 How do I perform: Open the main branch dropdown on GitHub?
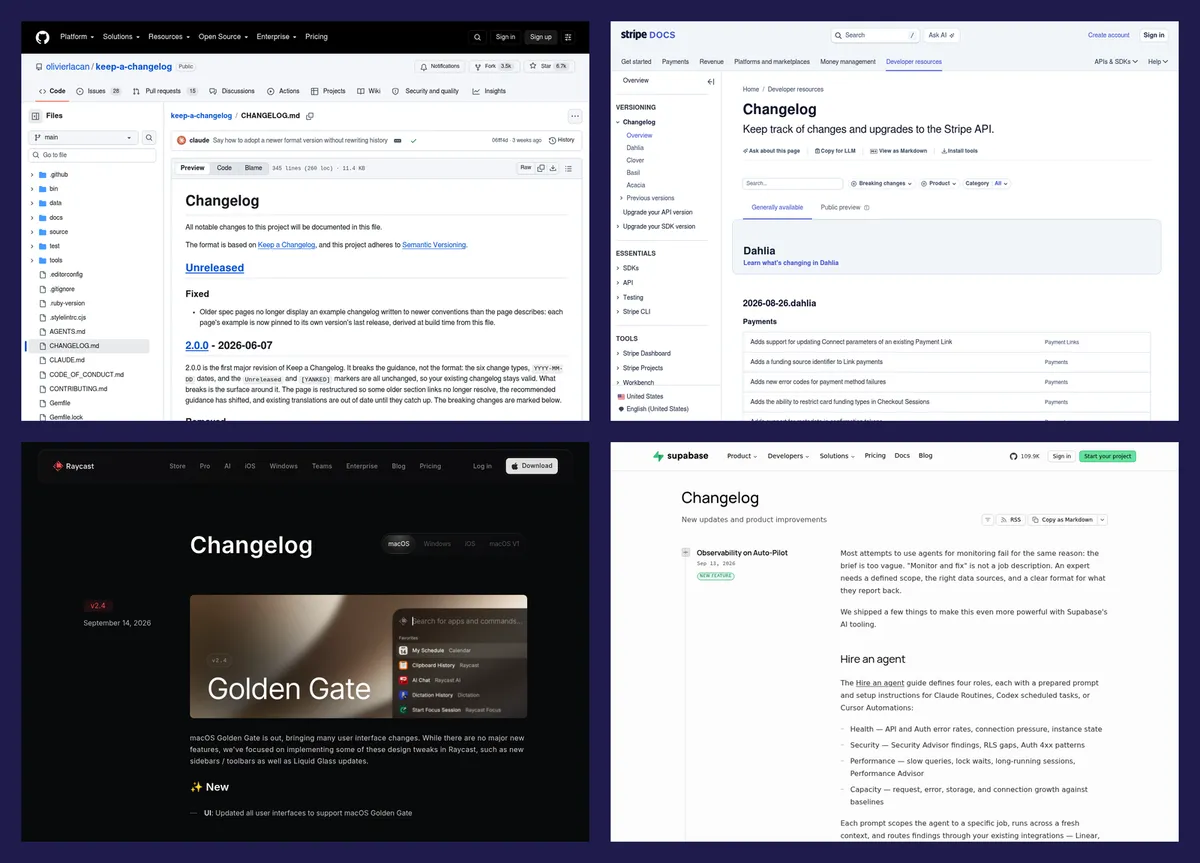pyautogui.click(x=83, y=138)
